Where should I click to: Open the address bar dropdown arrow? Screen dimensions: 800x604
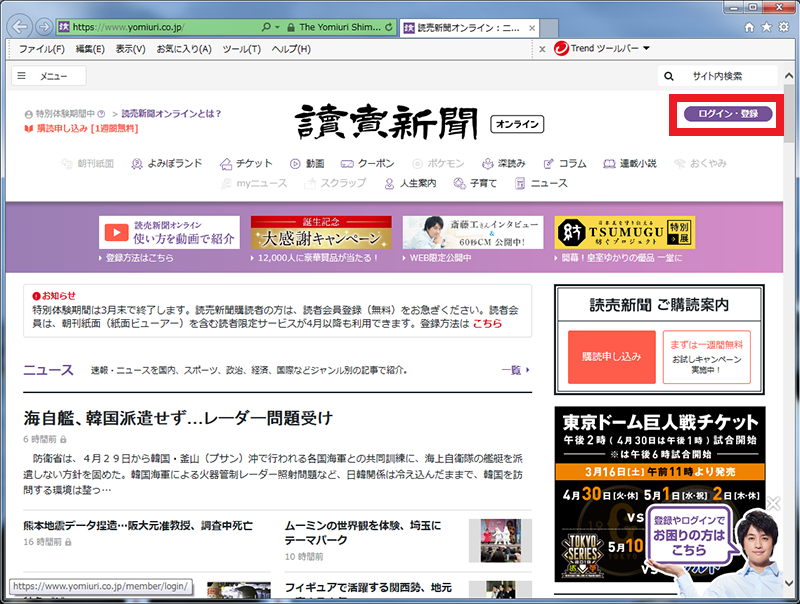[278, 27]
